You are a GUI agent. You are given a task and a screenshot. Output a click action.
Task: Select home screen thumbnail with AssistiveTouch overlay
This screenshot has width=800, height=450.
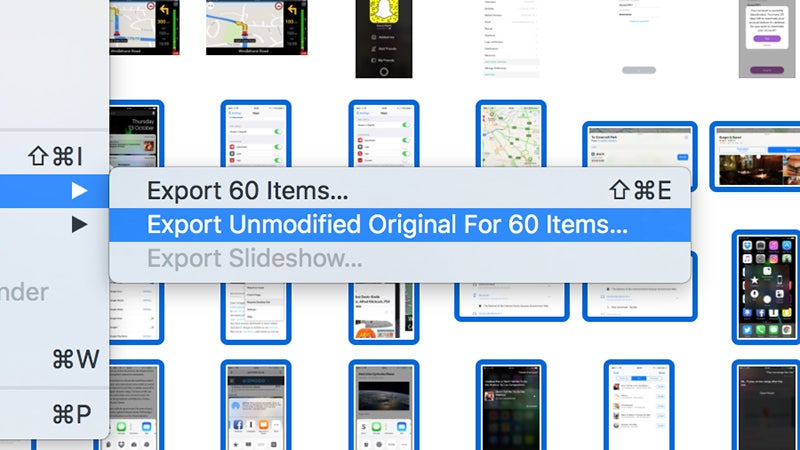pyautogui.click(x=766, y=287)
